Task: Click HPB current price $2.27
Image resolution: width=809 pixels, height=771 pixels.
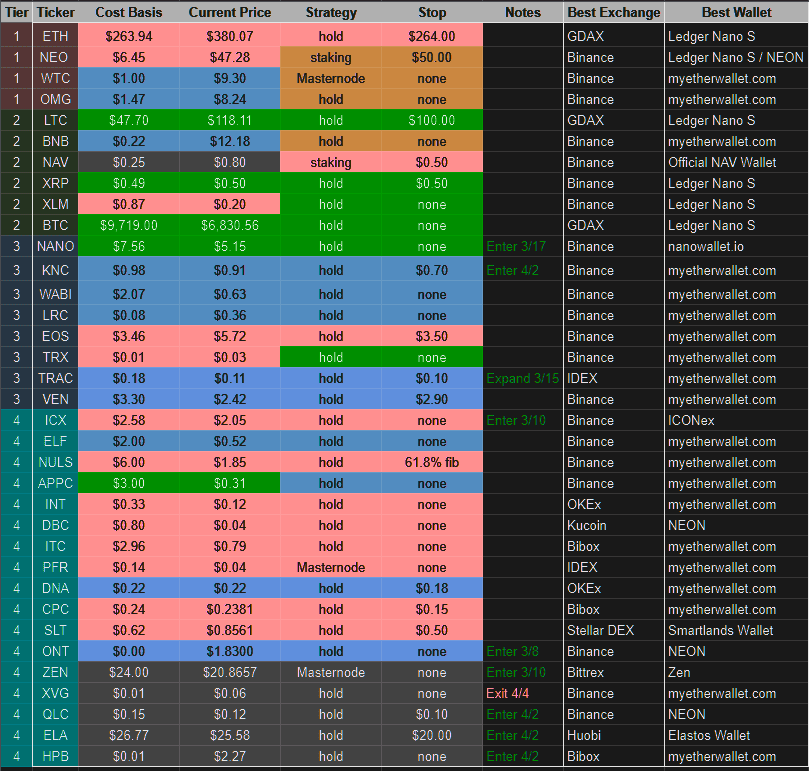Action: (x=230, y=757)
